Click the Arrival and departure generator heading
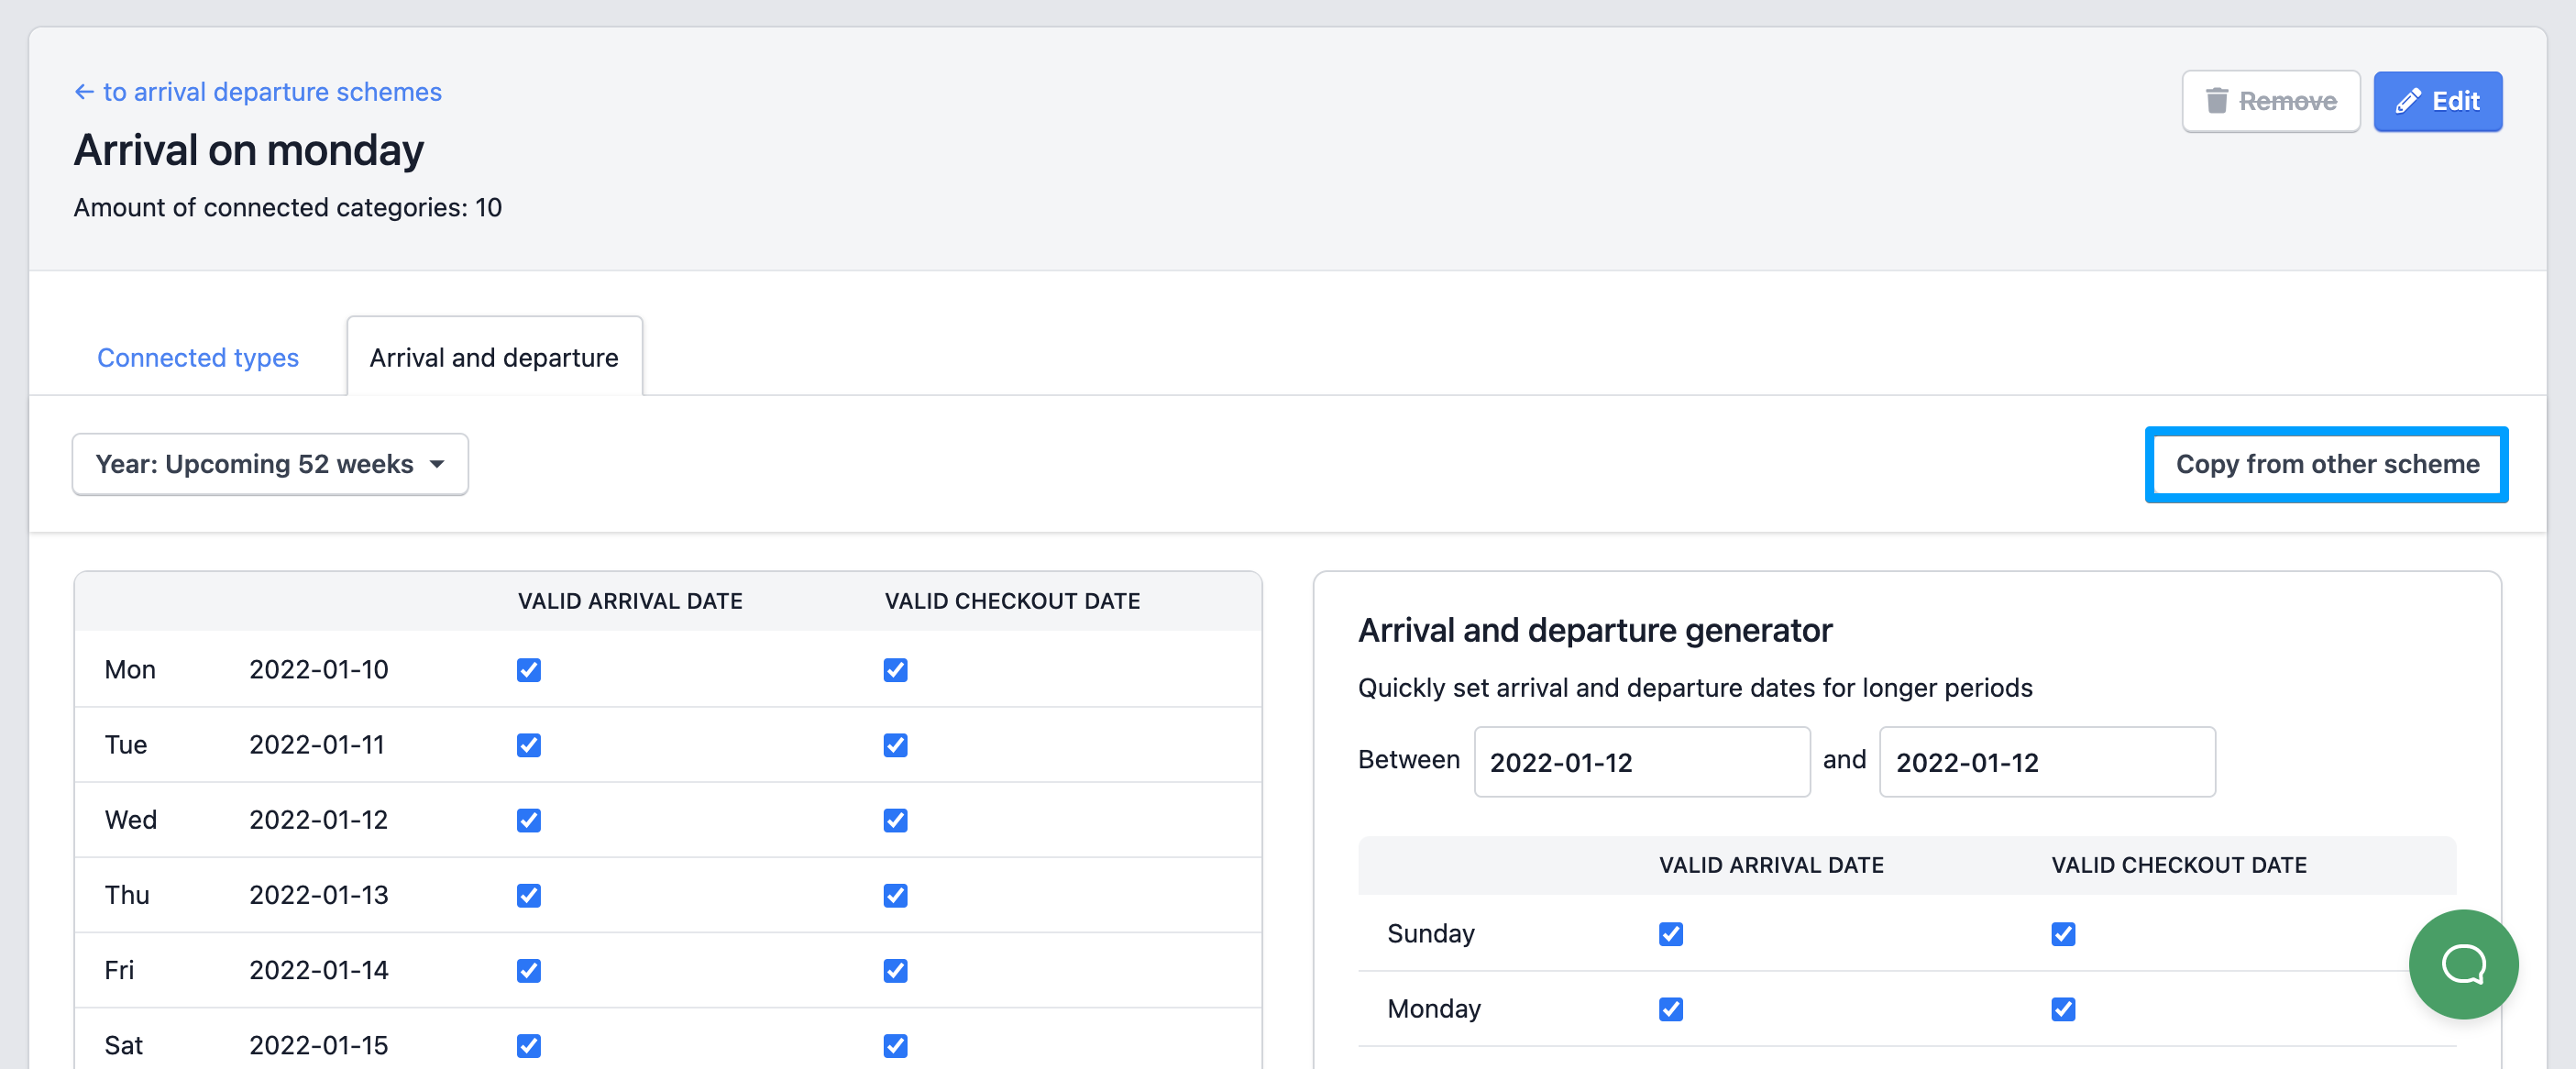 [1595, 631]
